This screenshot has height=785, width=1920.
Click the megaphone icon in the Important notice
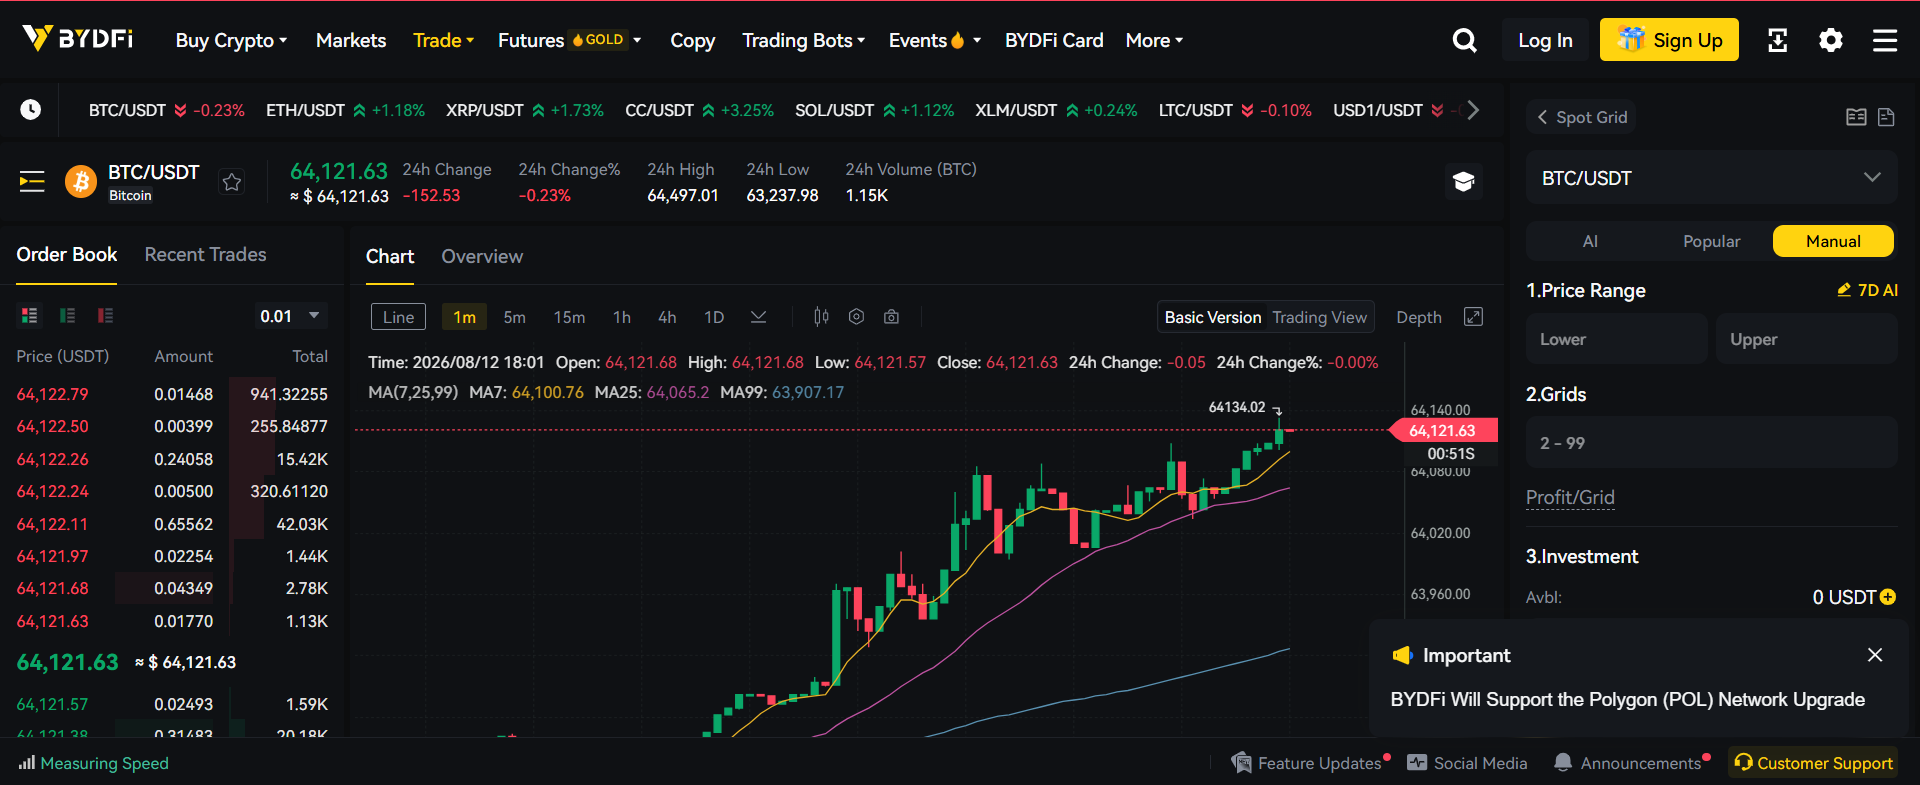coord(1402,655)
